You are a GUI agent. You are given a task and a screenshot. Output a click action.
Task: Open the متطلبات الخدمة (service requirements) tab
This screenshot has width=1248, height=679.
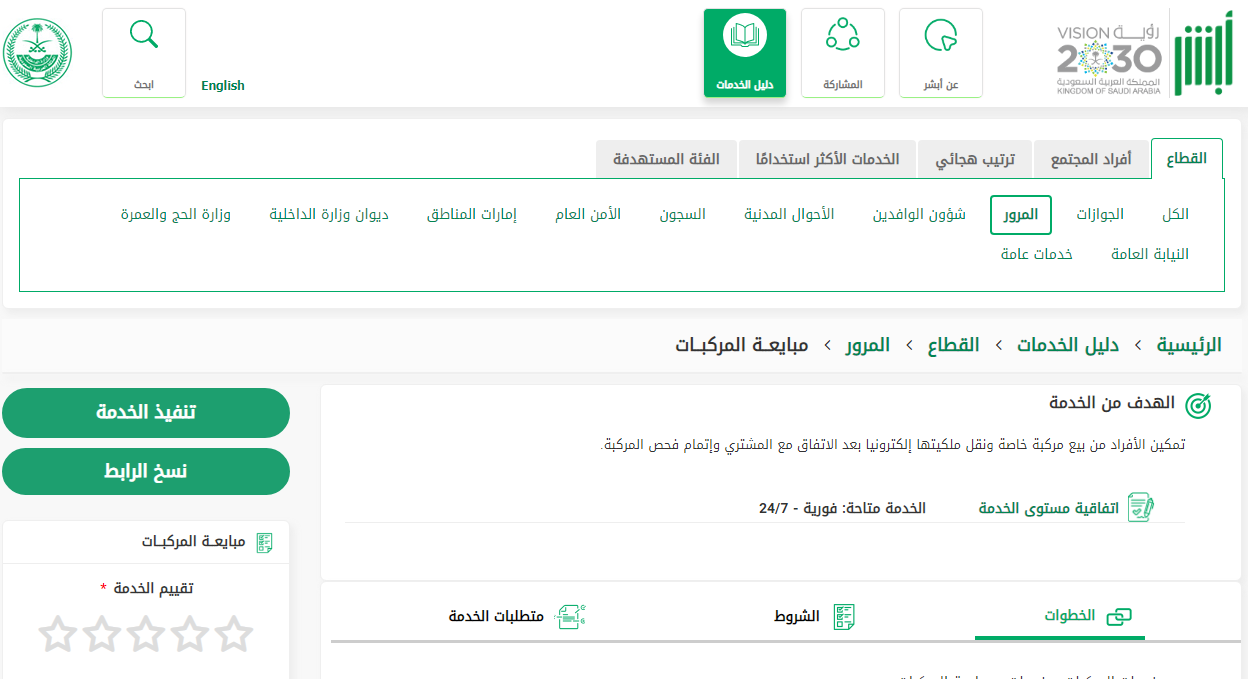click(514, 616)
